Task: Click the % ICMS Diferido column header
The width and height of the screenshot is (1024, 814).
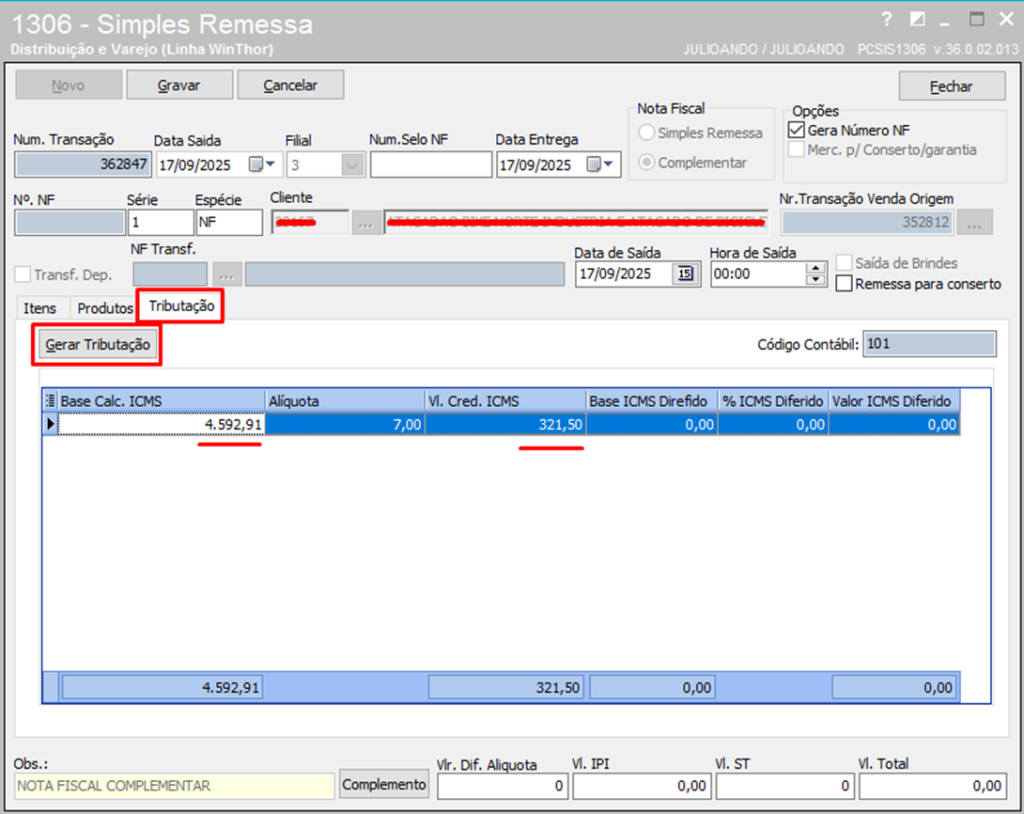Action: click(x=773, y=401)
